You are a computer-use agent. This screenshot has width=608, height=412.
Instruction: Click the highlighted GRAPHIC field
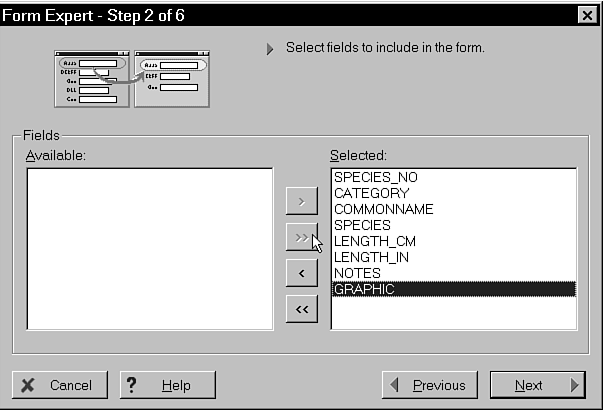tap(364, 289)
